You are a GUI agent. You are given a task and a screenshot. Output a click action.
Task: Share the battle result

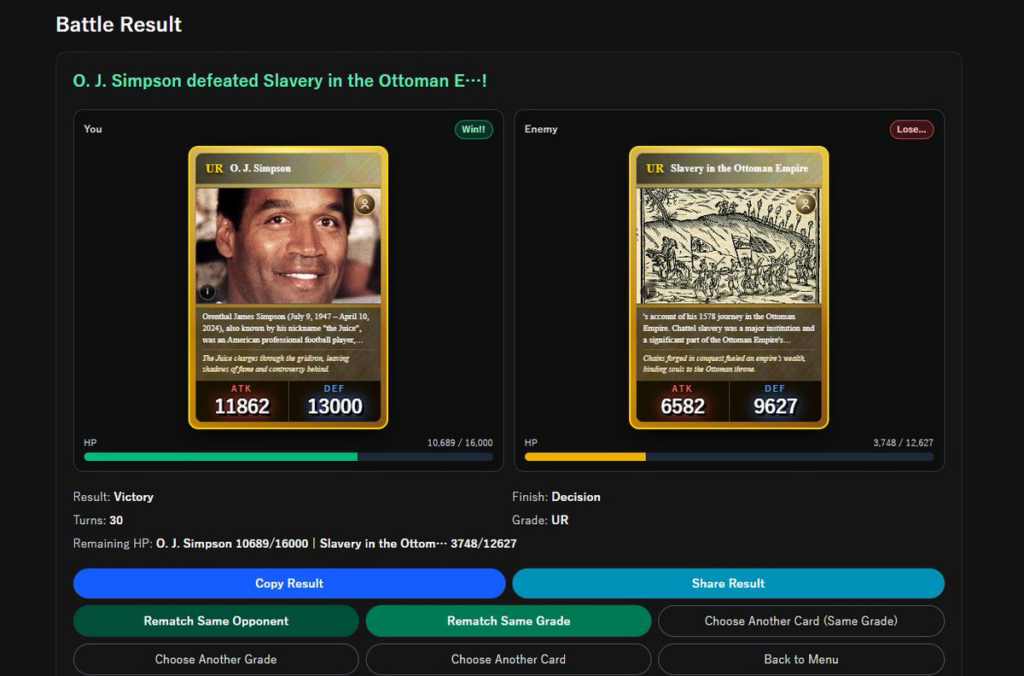728,583
